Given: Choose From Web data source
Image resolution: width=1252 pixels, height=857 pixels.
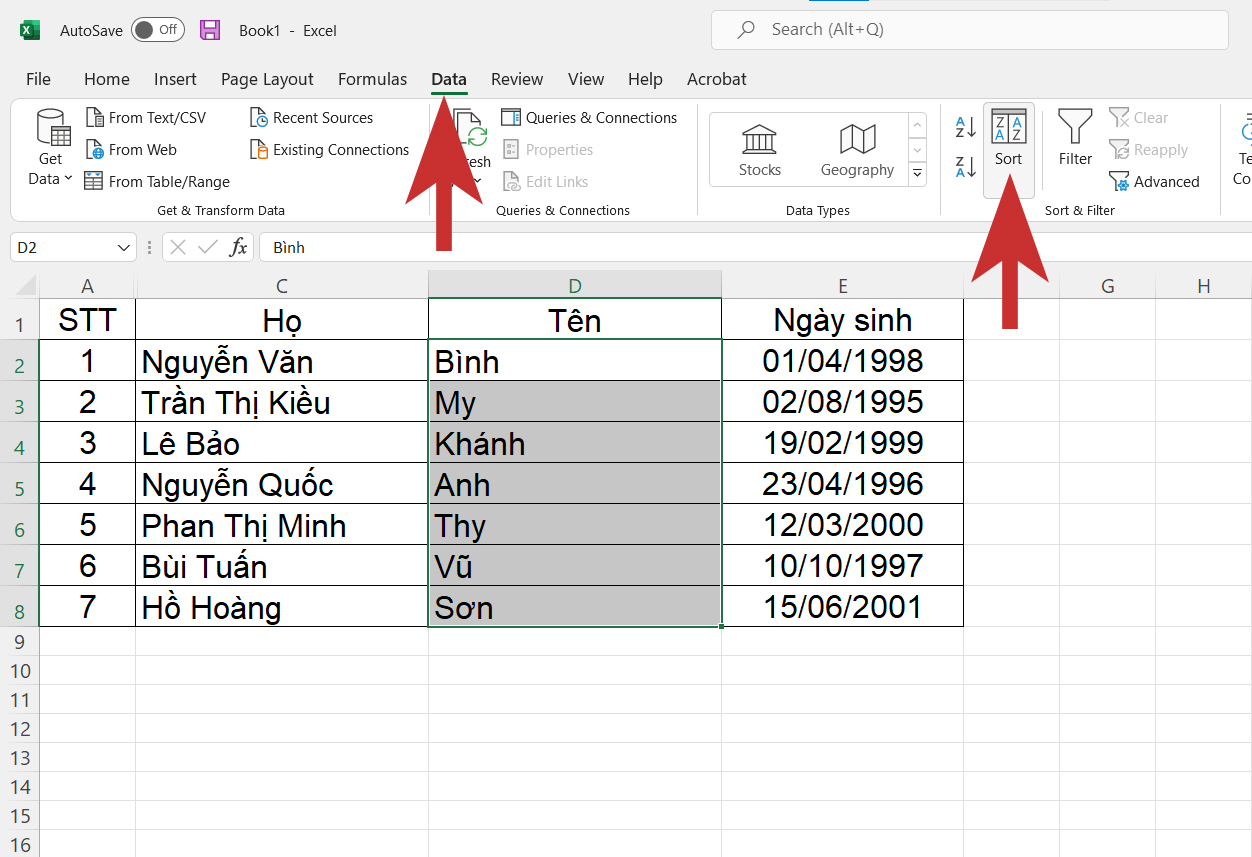Looking at the screenshot, I should click(x=131, y=150).
